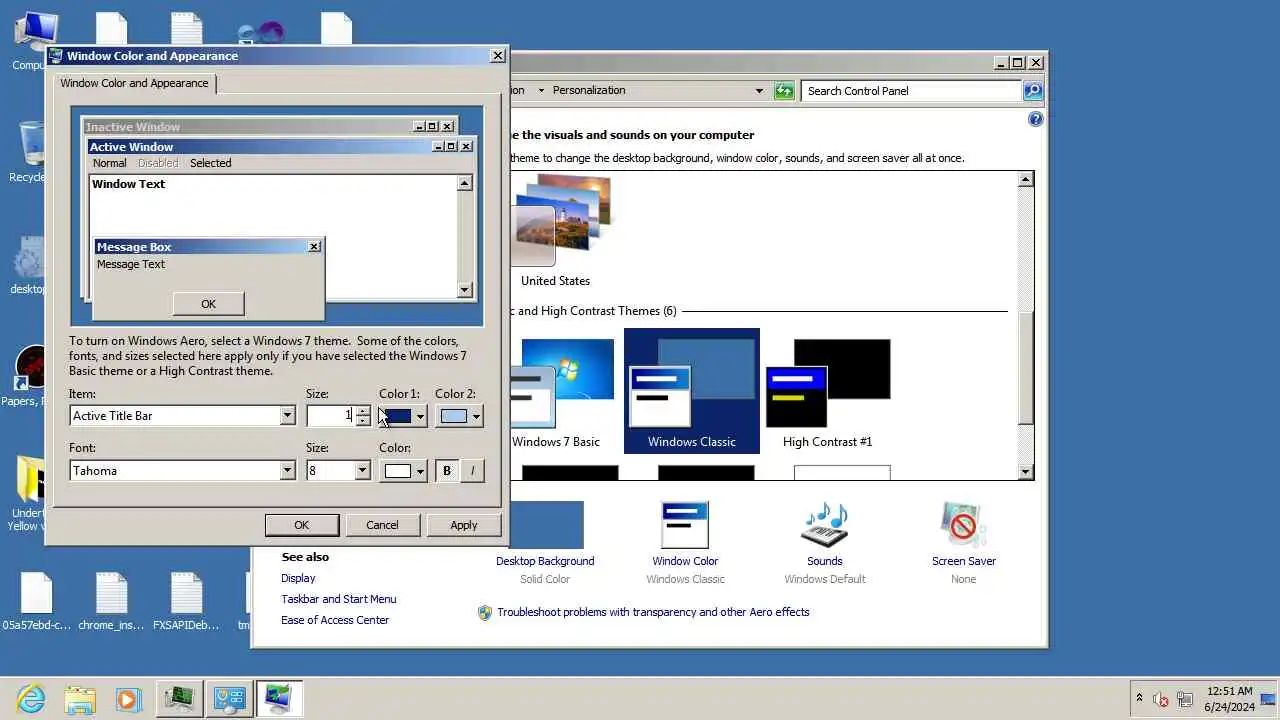The width and height of the screenshot is (1280, 720).
Task: Expand the Personalization breadcrumb arrow
Action: pyautogui.click(x=541, y=90)
